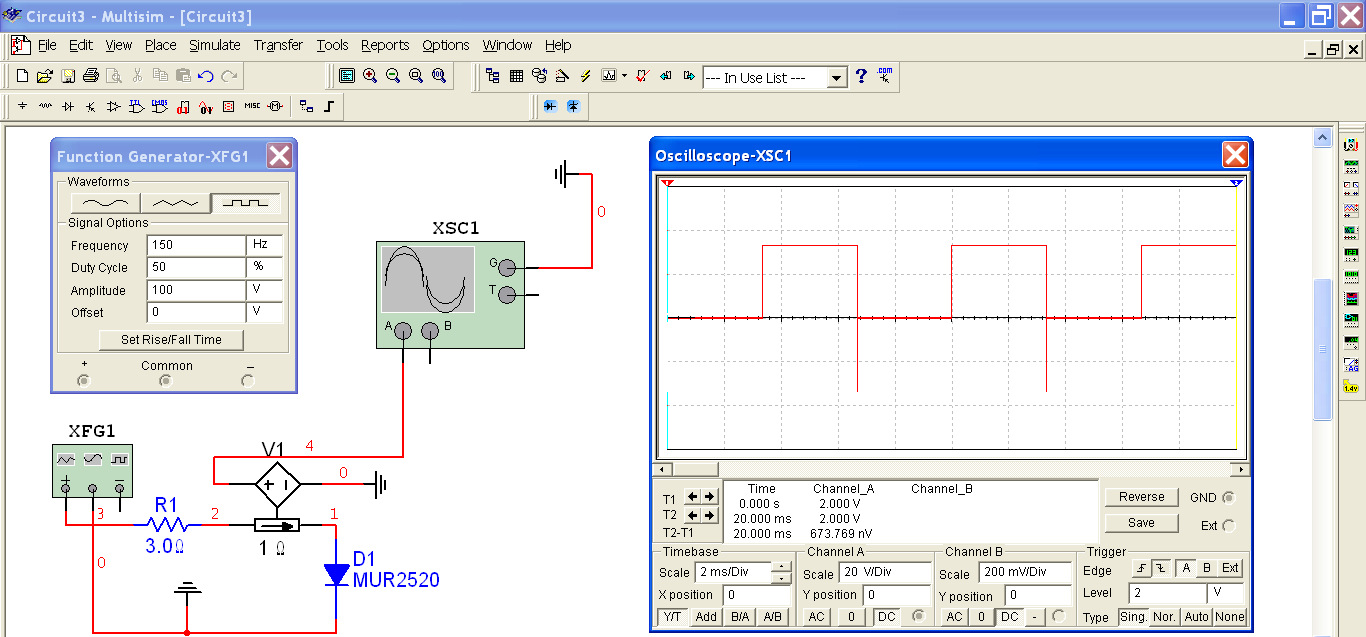The height and width of the screenshot is (637, 1366).
Task: Click the lightning bolt Run simulation icon
Action: tap(586, 76)
